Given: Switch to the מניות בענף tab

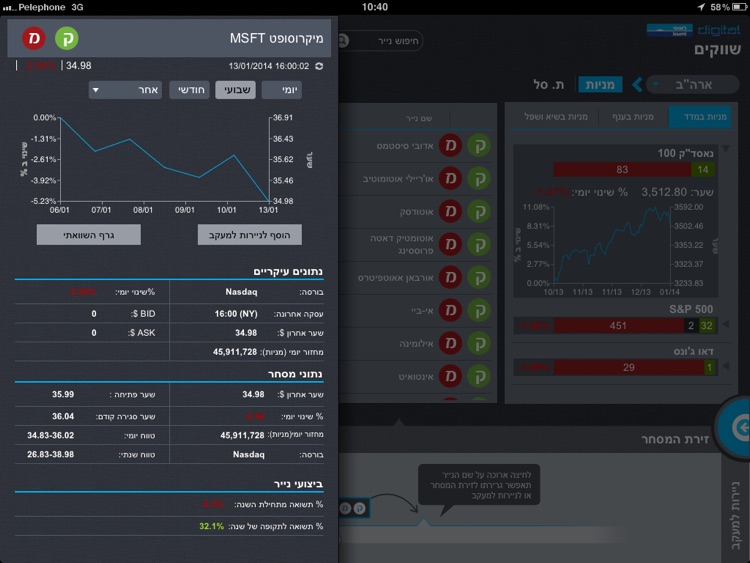Looking at the screenshot, I should 633,117.
